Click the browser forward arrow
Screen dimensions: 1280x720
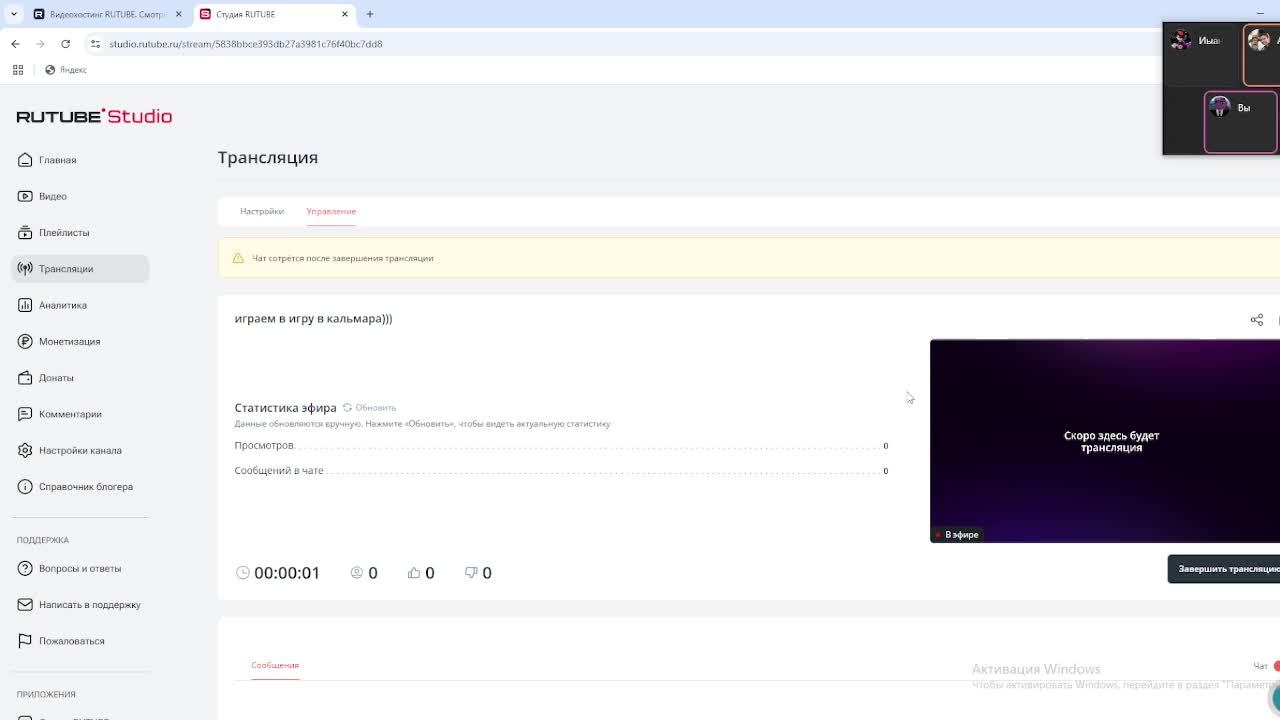click(40, 44)
